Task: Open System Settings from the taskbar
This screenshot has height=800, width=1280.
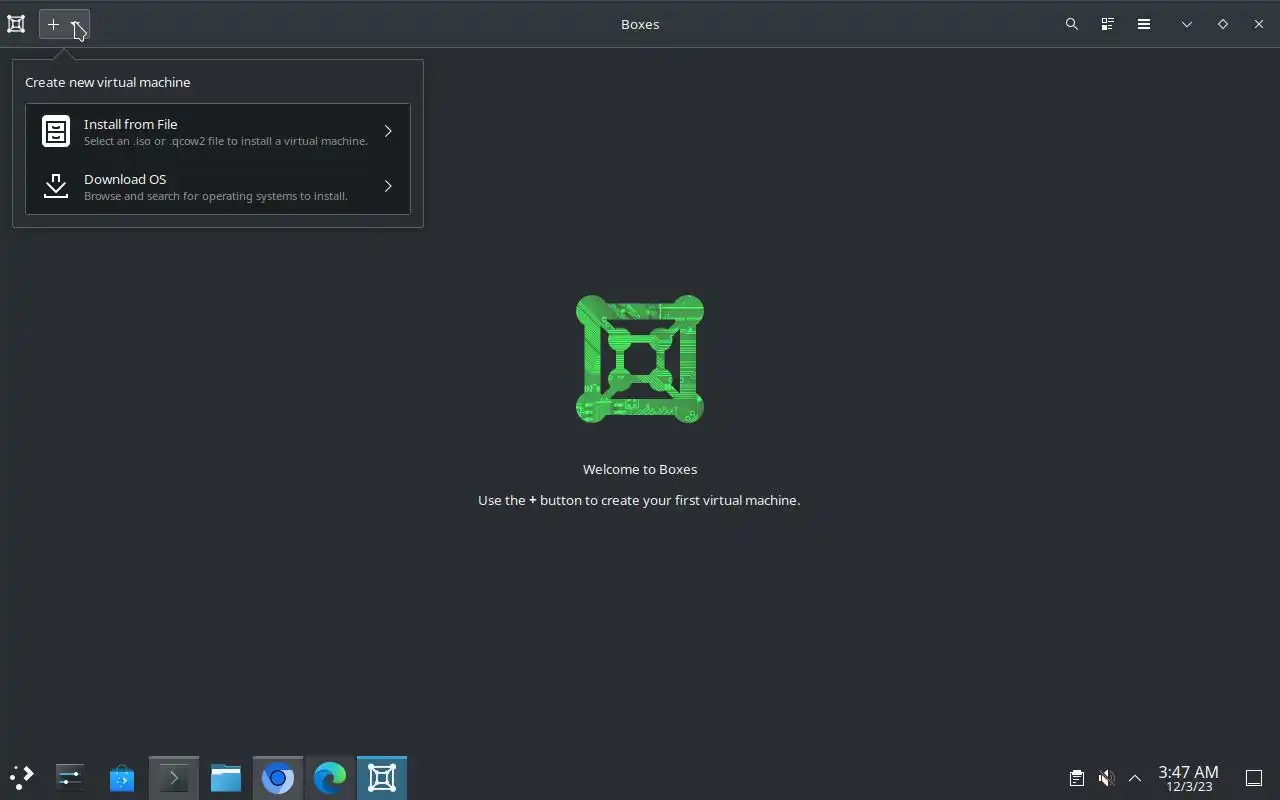Action: tap(70, 777)
